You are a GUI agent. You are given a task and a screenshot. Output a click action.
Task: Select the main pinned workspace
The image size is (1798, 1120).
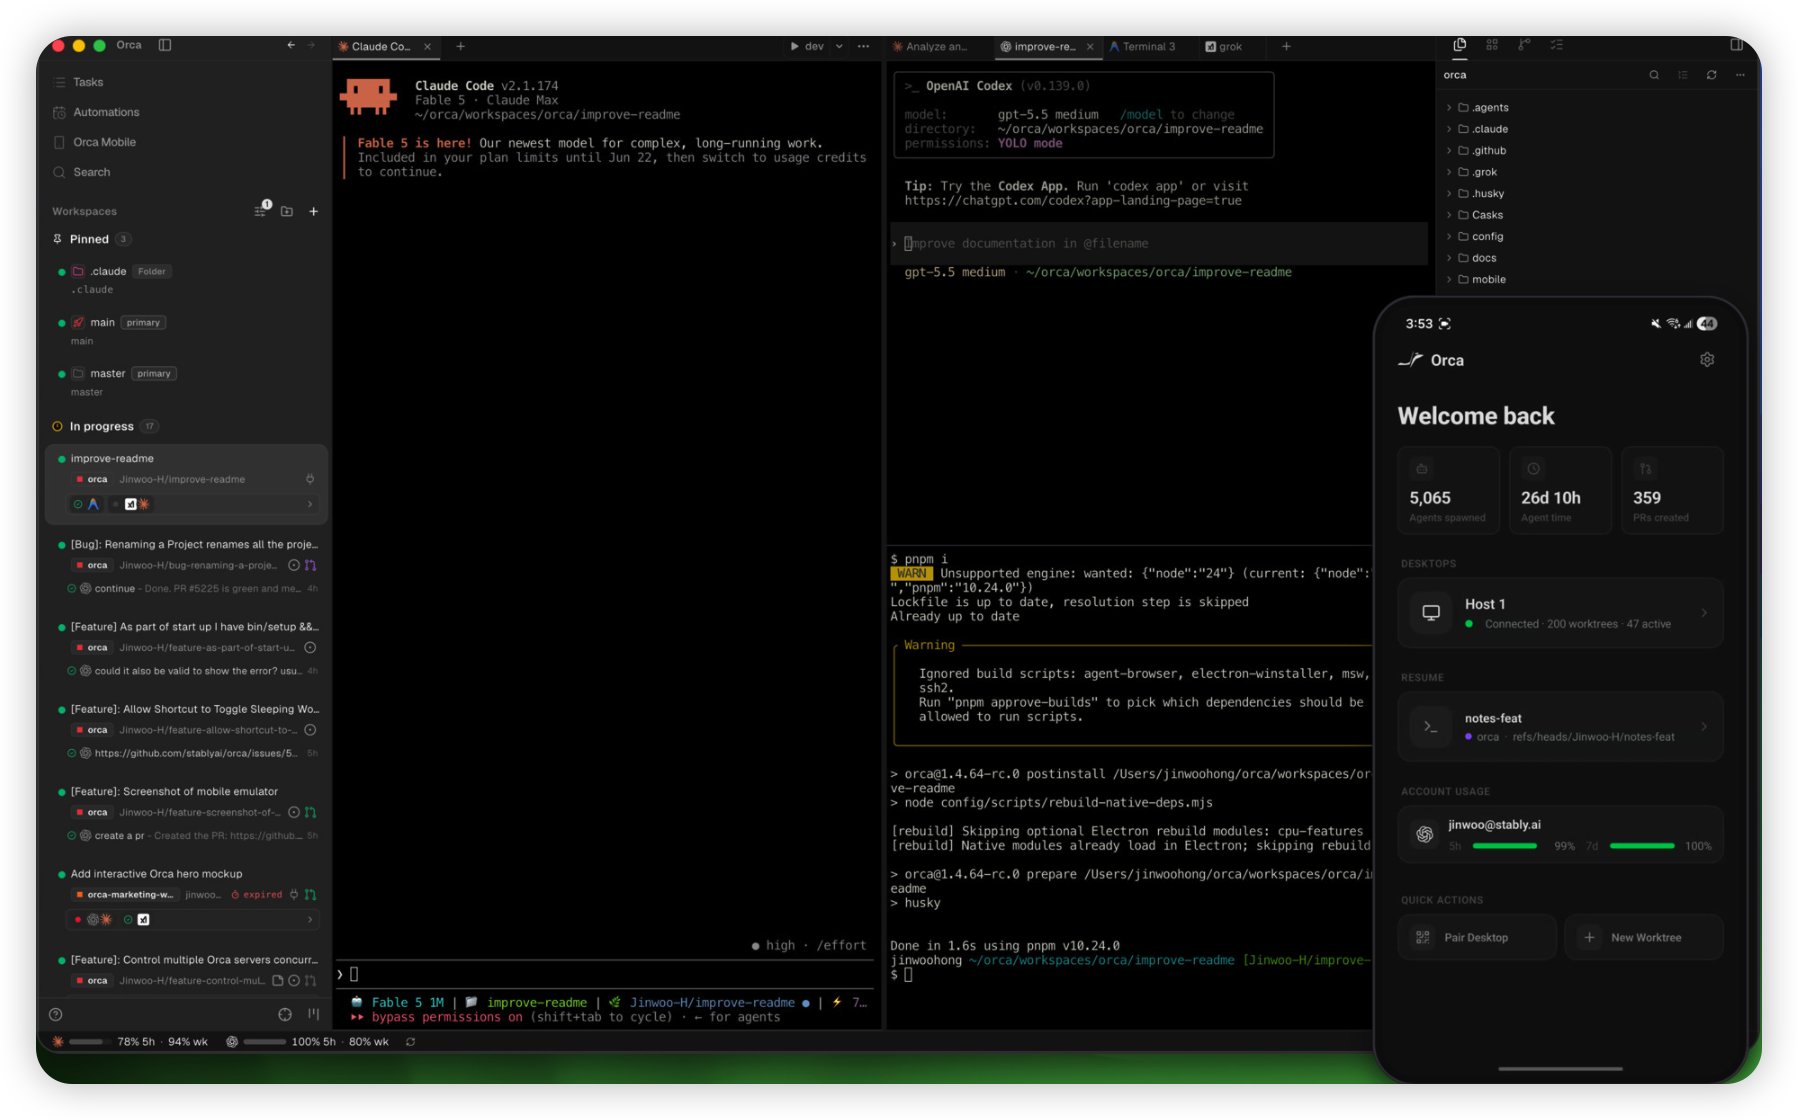[187, 331]
